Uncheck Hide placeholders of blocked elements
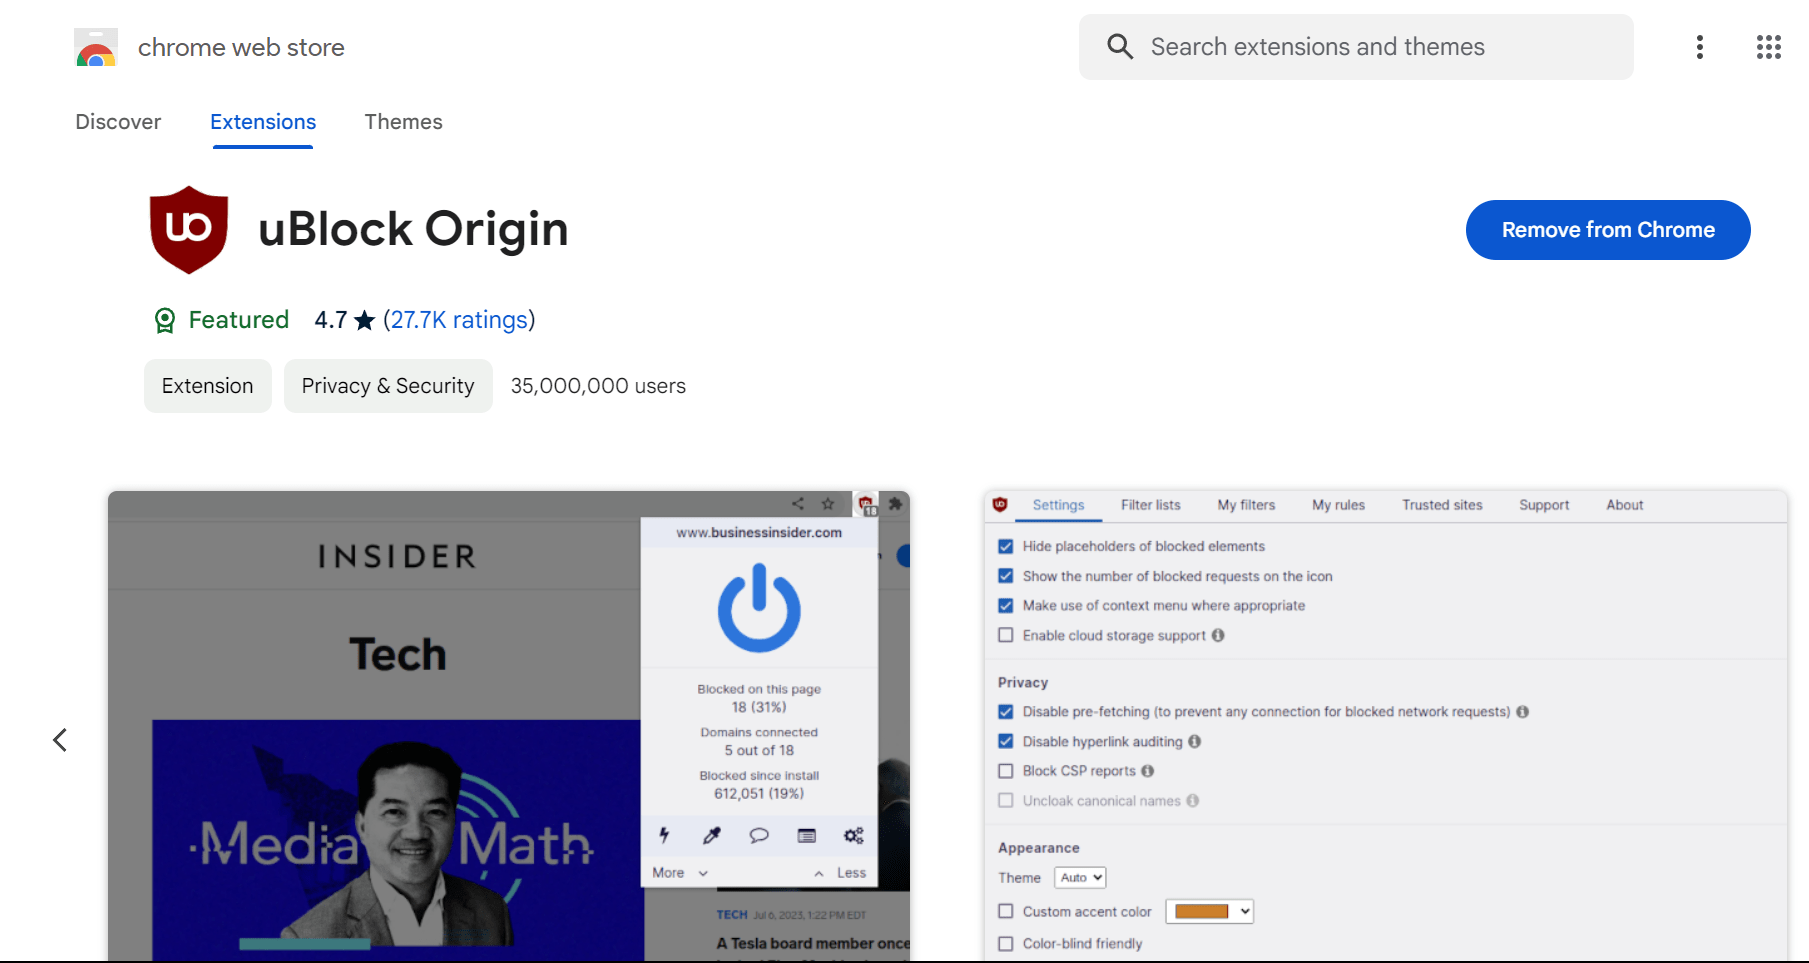The image size is (1809, 963). [1006, 547]
